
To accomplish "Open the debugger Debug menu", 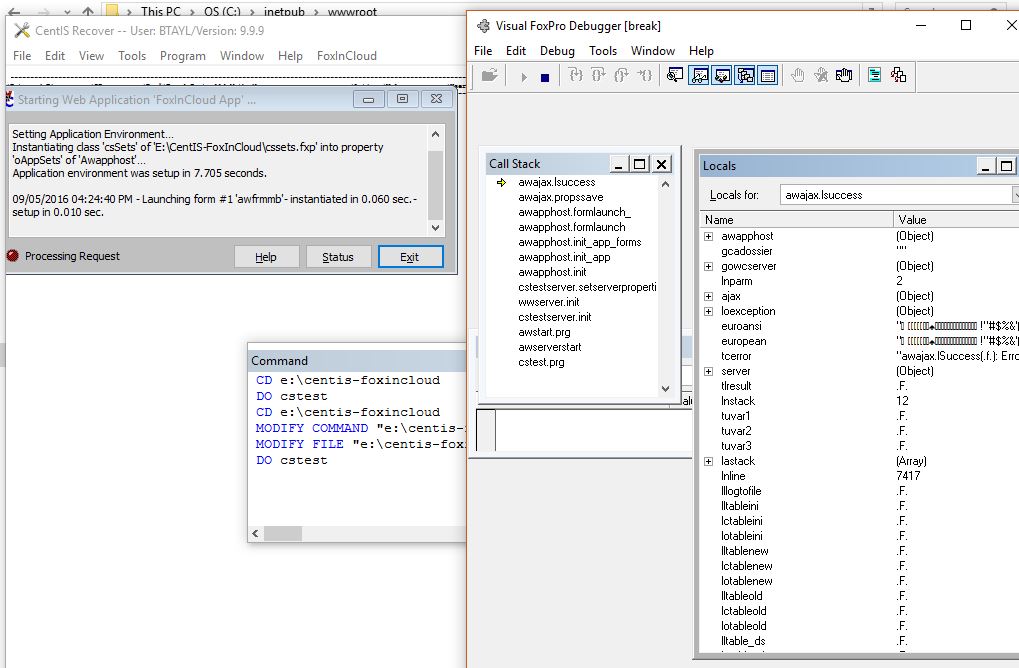I will [x=557, y=51].
